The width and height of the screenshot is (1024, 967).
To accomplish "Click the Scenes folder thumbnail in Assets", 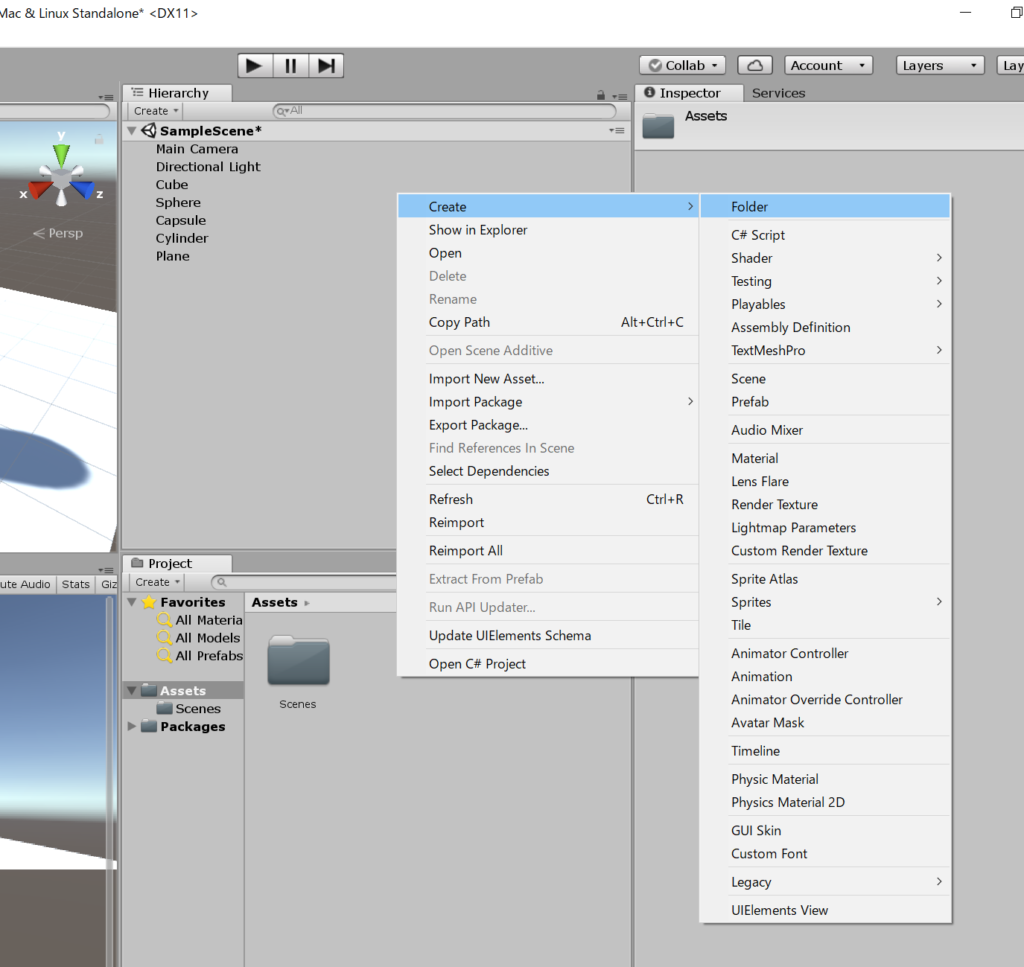I will pos(298,662).
